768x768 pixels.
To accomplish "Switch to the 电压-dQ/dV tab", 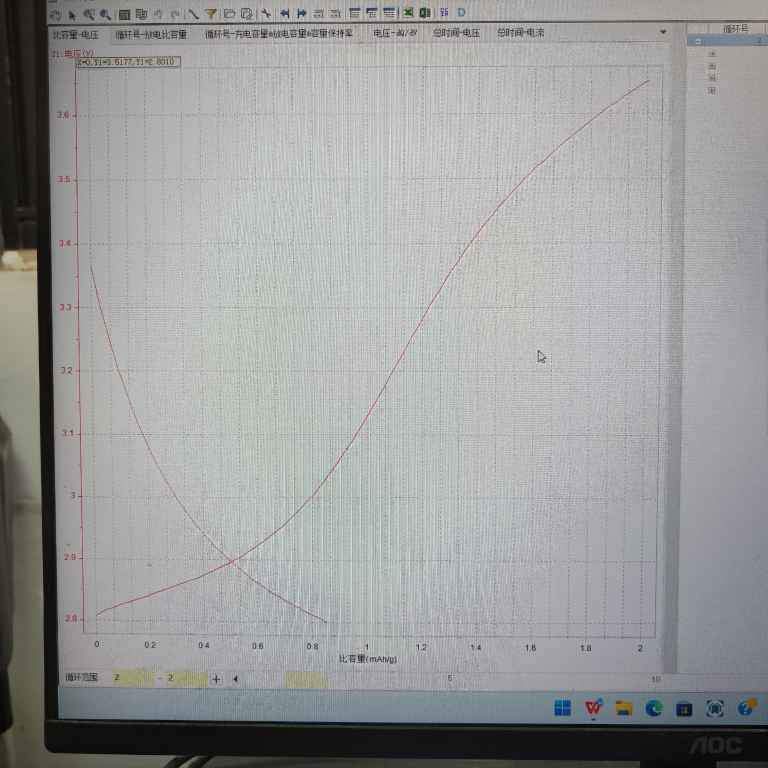I will tap(395, 33).
